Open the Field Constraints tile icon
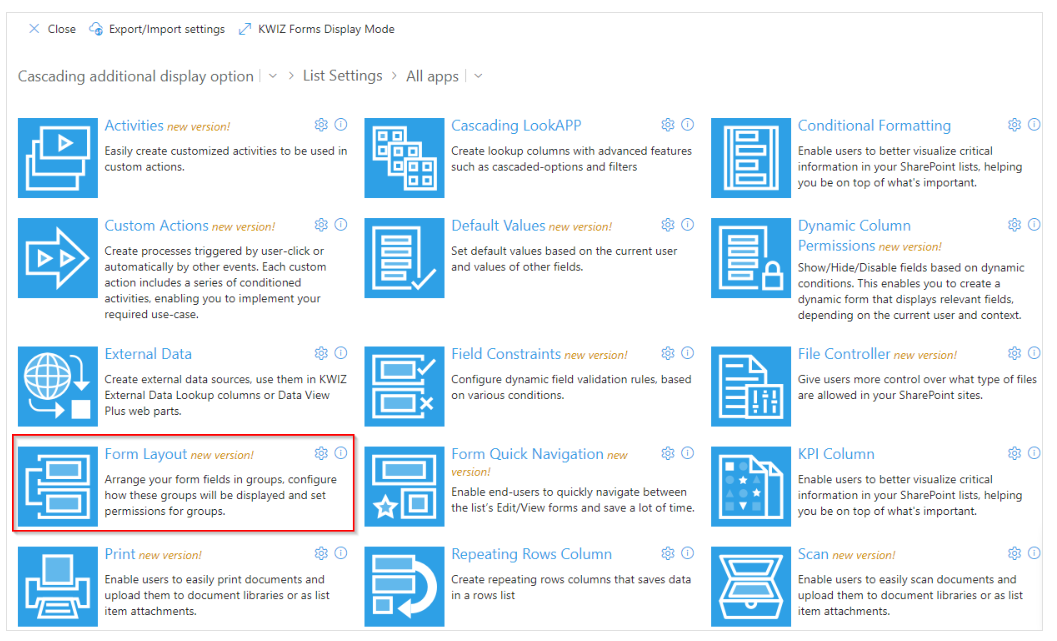 [404, 386]
